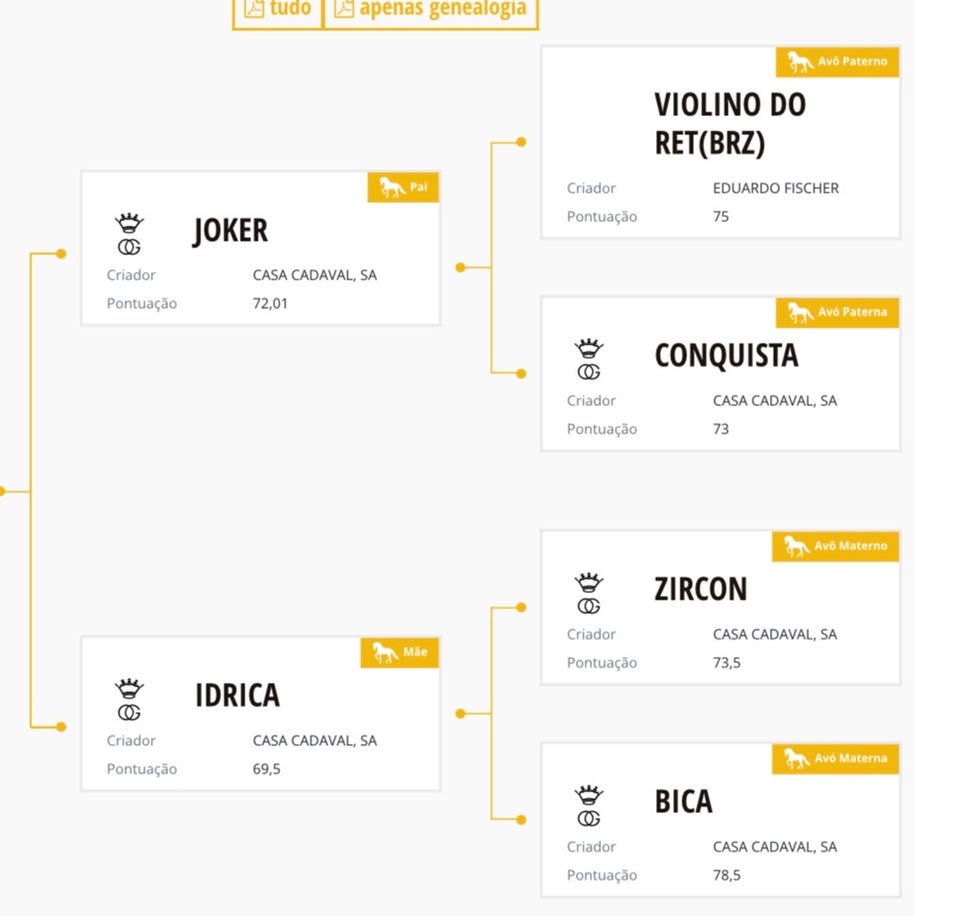Click the 'Avô Materno' badge label

tap(851, 546)
